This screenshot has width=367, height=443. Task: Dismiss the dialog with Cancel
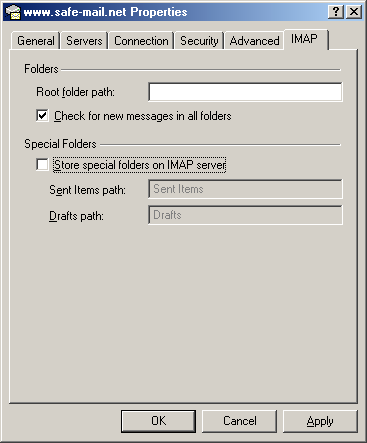pos(240,421)
